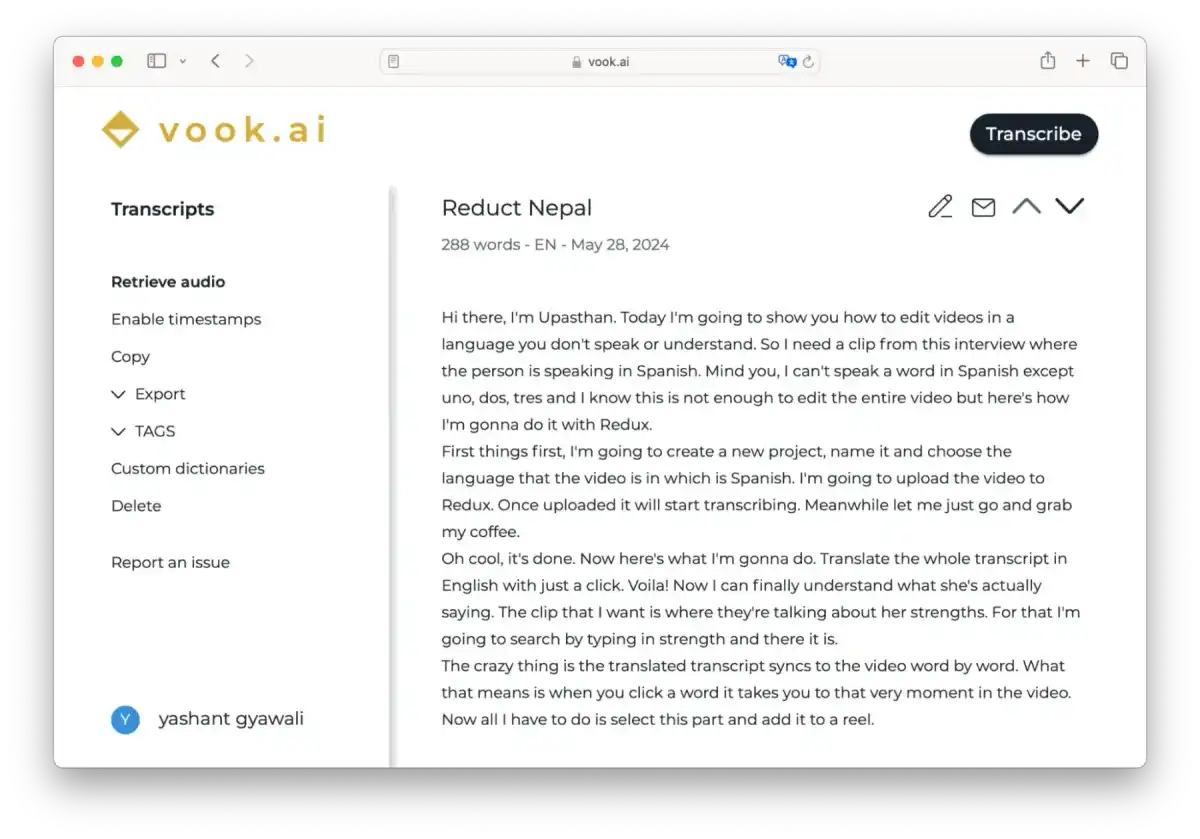Viewport: 1200px width, 839px height.
Task: Click the paragraph starting 'The crazy thing is'
Action: click(x=756, y=692)
